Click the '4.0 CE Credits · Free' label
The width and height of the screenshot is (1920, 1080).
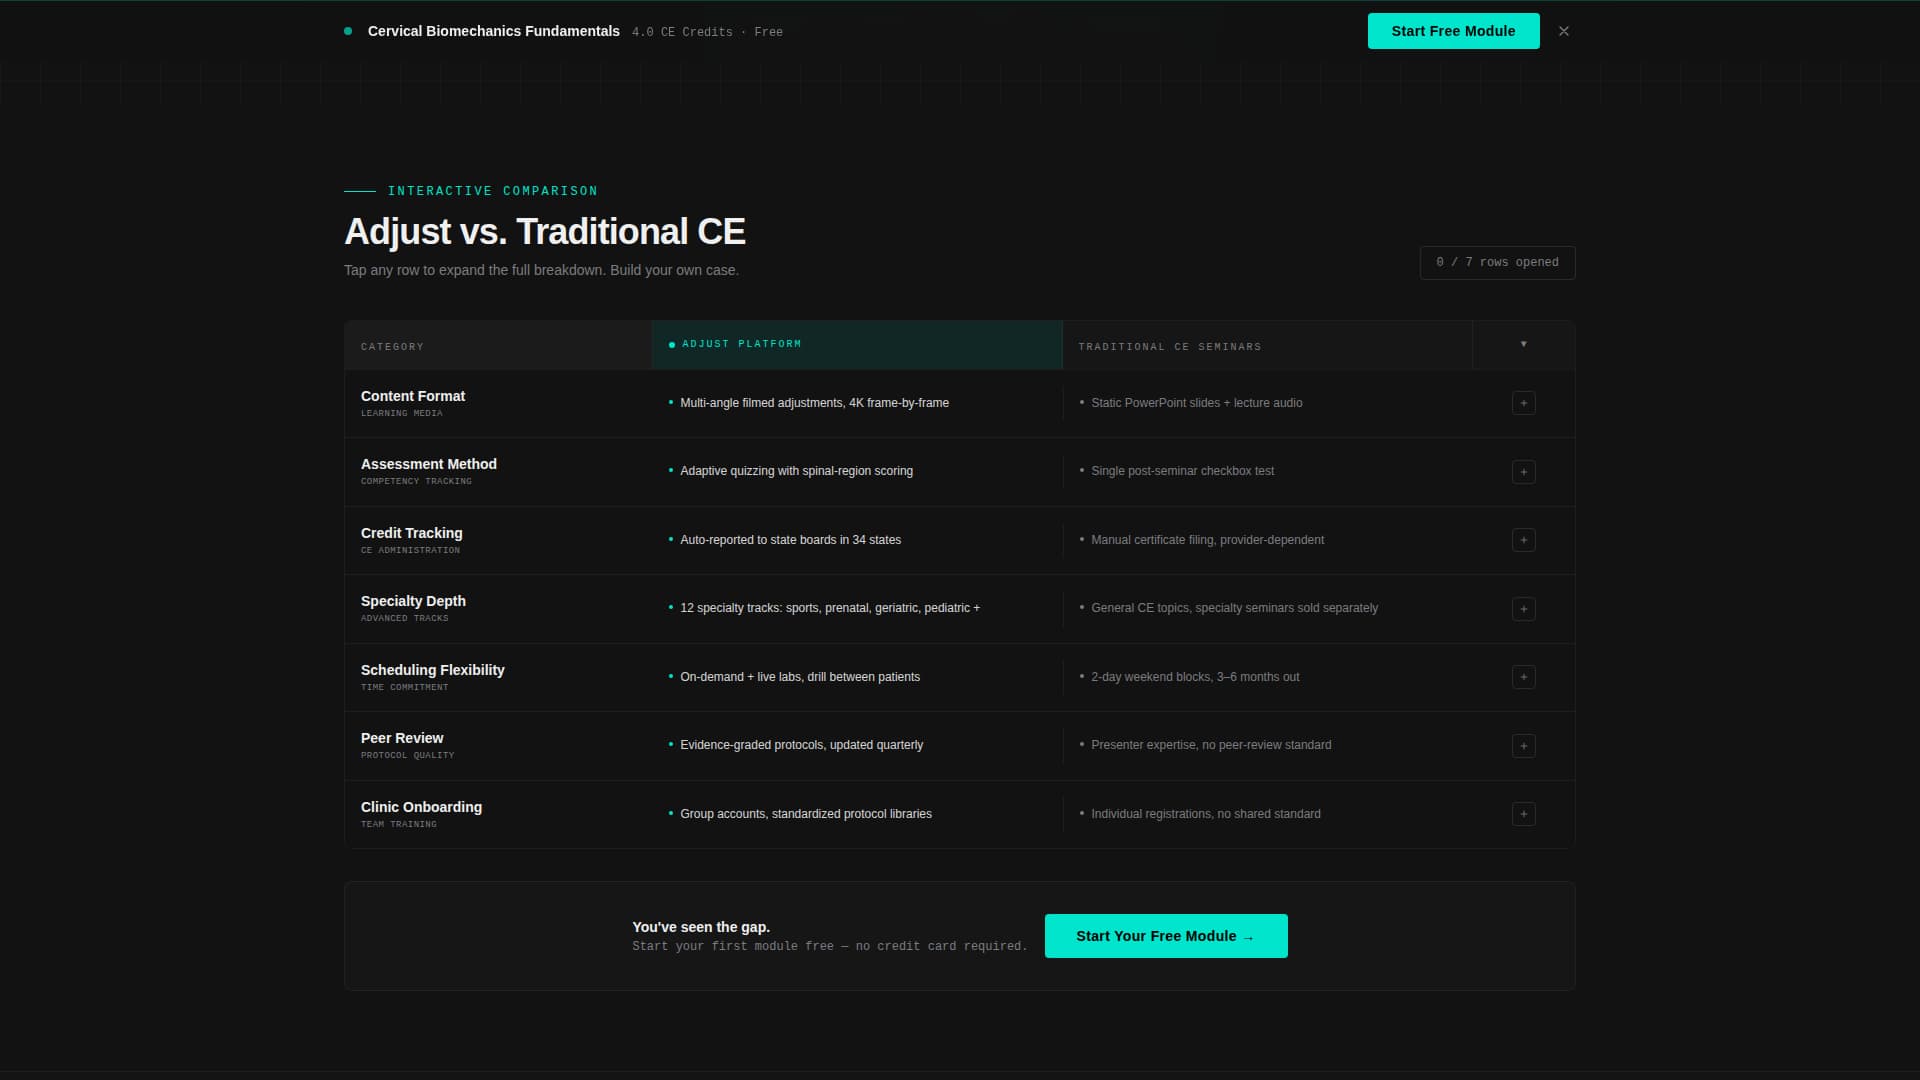pyautogui.click(x=707, y=32)
